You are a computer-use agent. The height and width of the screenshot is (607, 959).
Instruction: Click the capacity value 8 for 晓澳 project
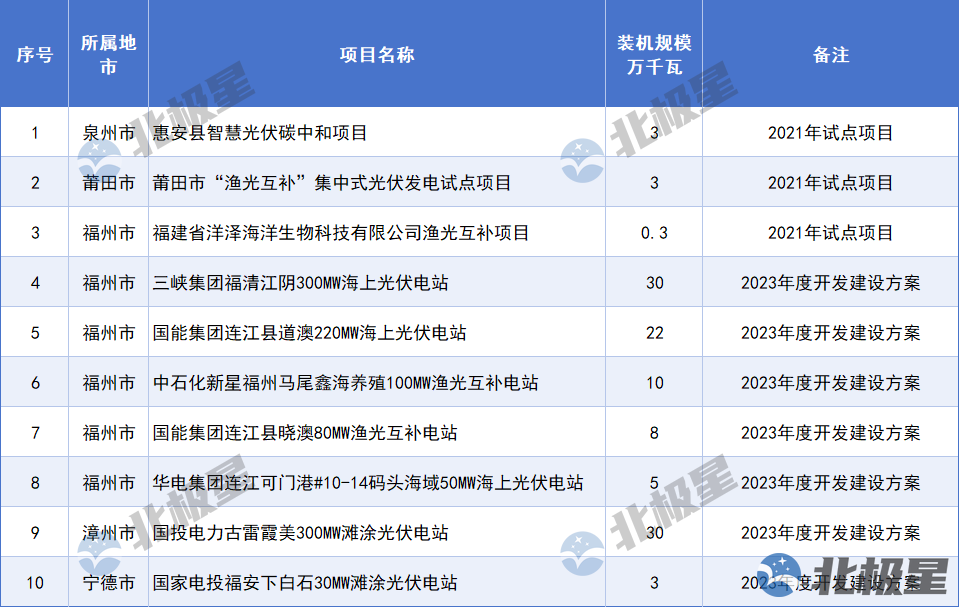(654, 432)
